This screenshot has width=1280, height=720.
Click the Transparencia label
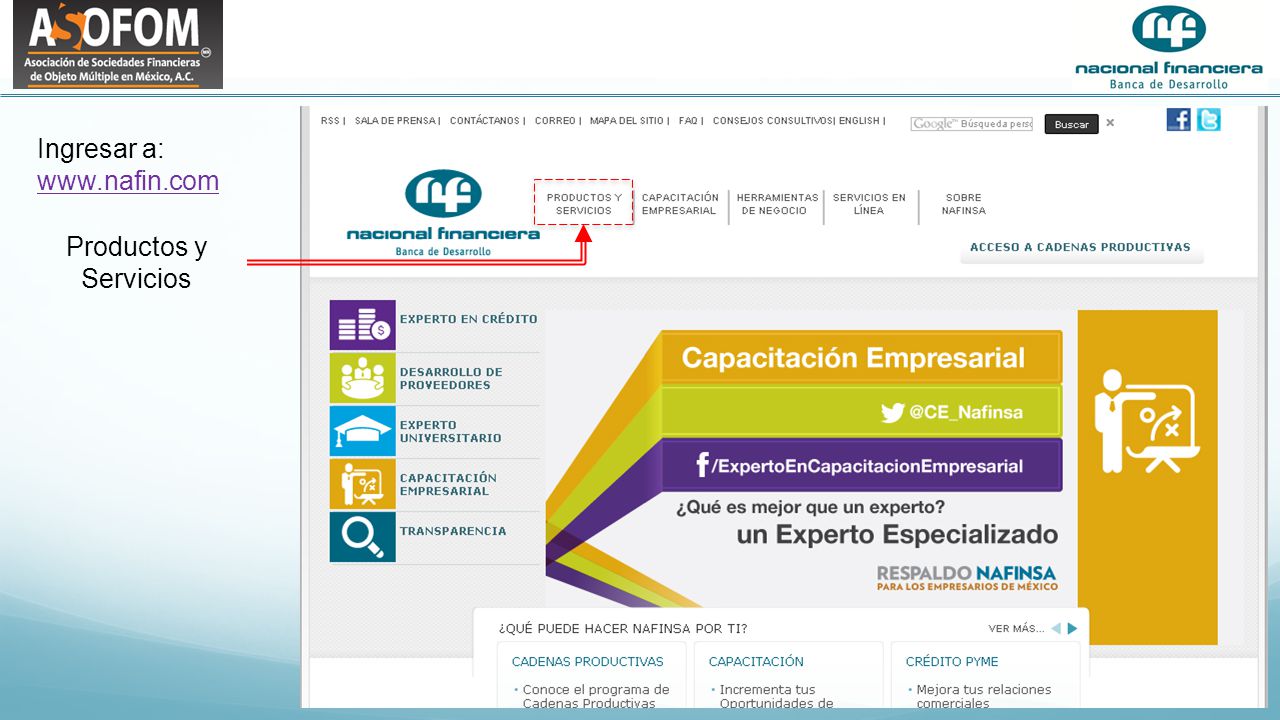point(452,531)
